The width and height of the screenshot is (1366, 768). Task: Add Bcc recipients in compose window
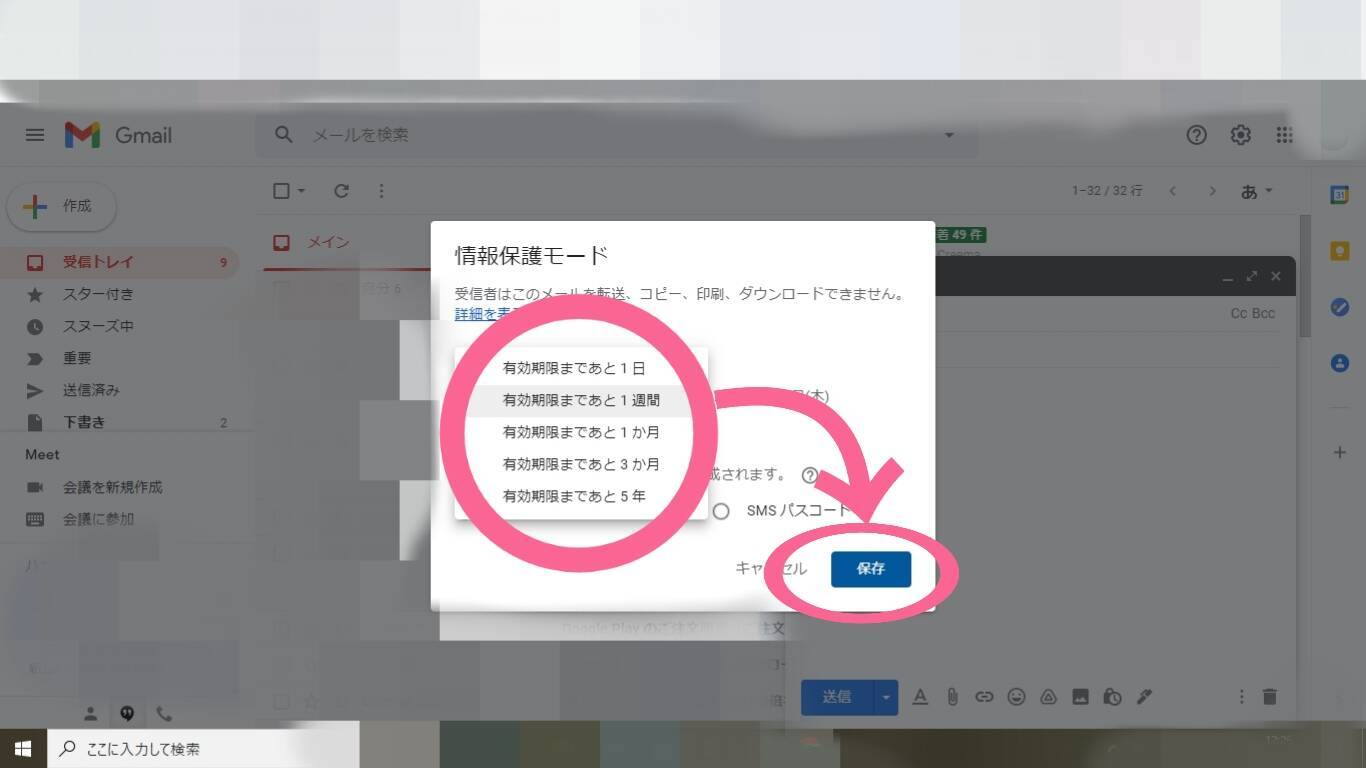coord(1264,313)
